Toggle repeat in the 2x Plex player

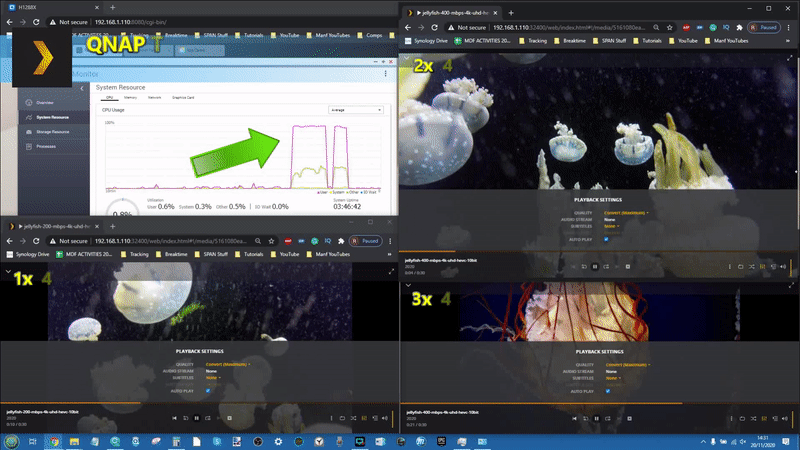(x=741, y=266)
